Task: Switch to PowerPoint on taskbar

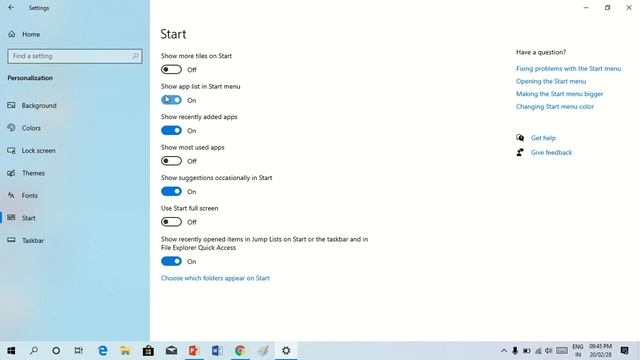Action: [x=194, y=351]
